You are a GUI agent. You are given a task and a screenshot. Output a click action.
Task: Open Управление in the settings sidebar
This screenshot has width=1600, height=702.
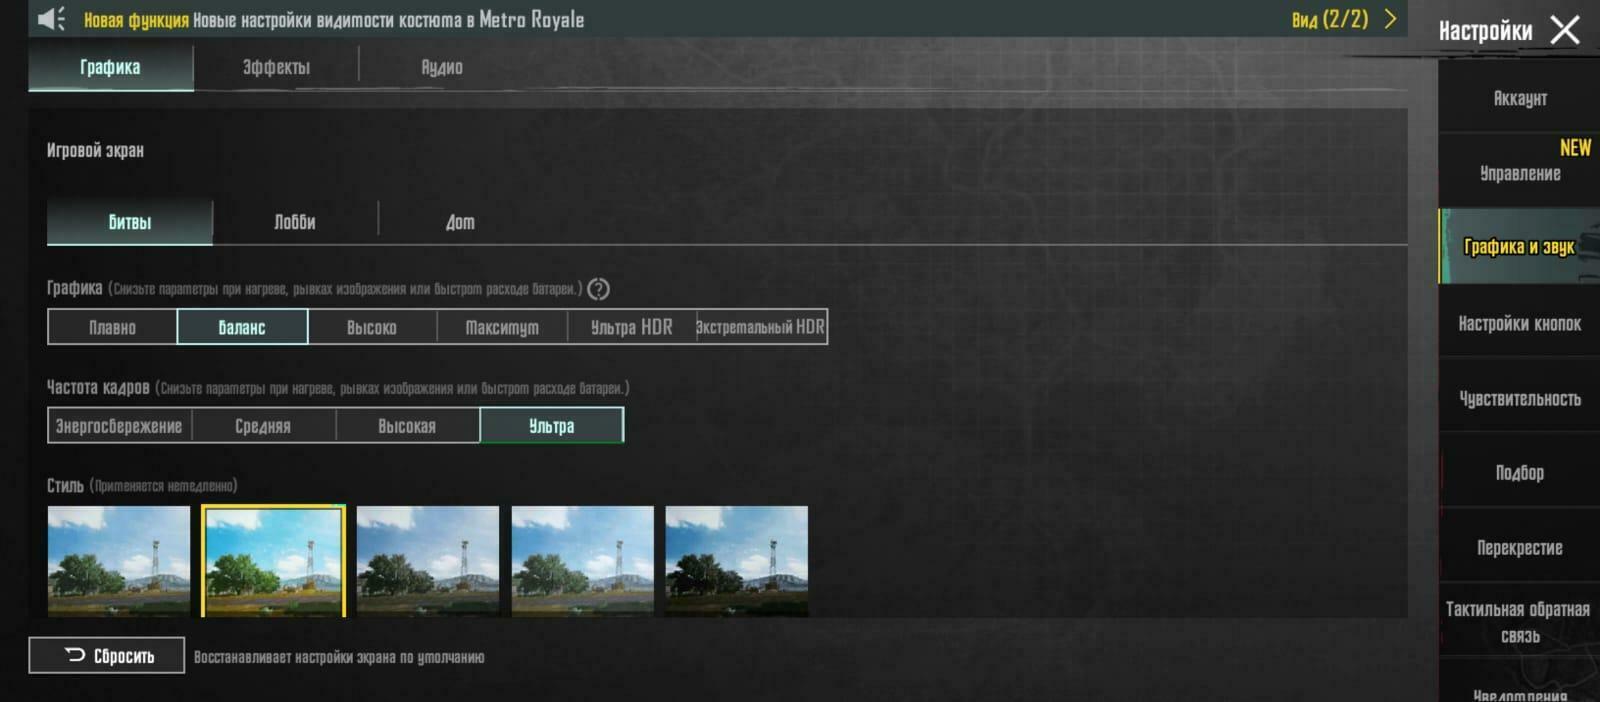[1519, 172]
